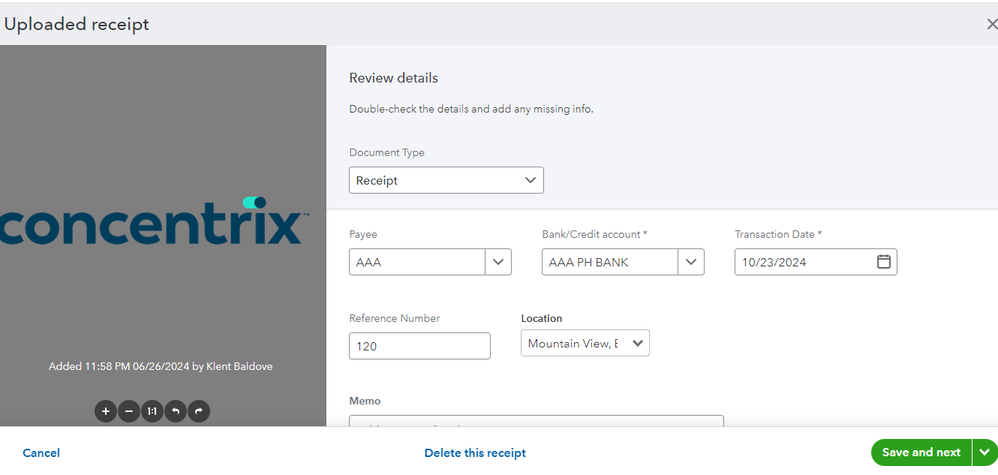Click into the Memo text box
Image resolution: width=998 pixels, height=475 pixels.
coord(536,421)
